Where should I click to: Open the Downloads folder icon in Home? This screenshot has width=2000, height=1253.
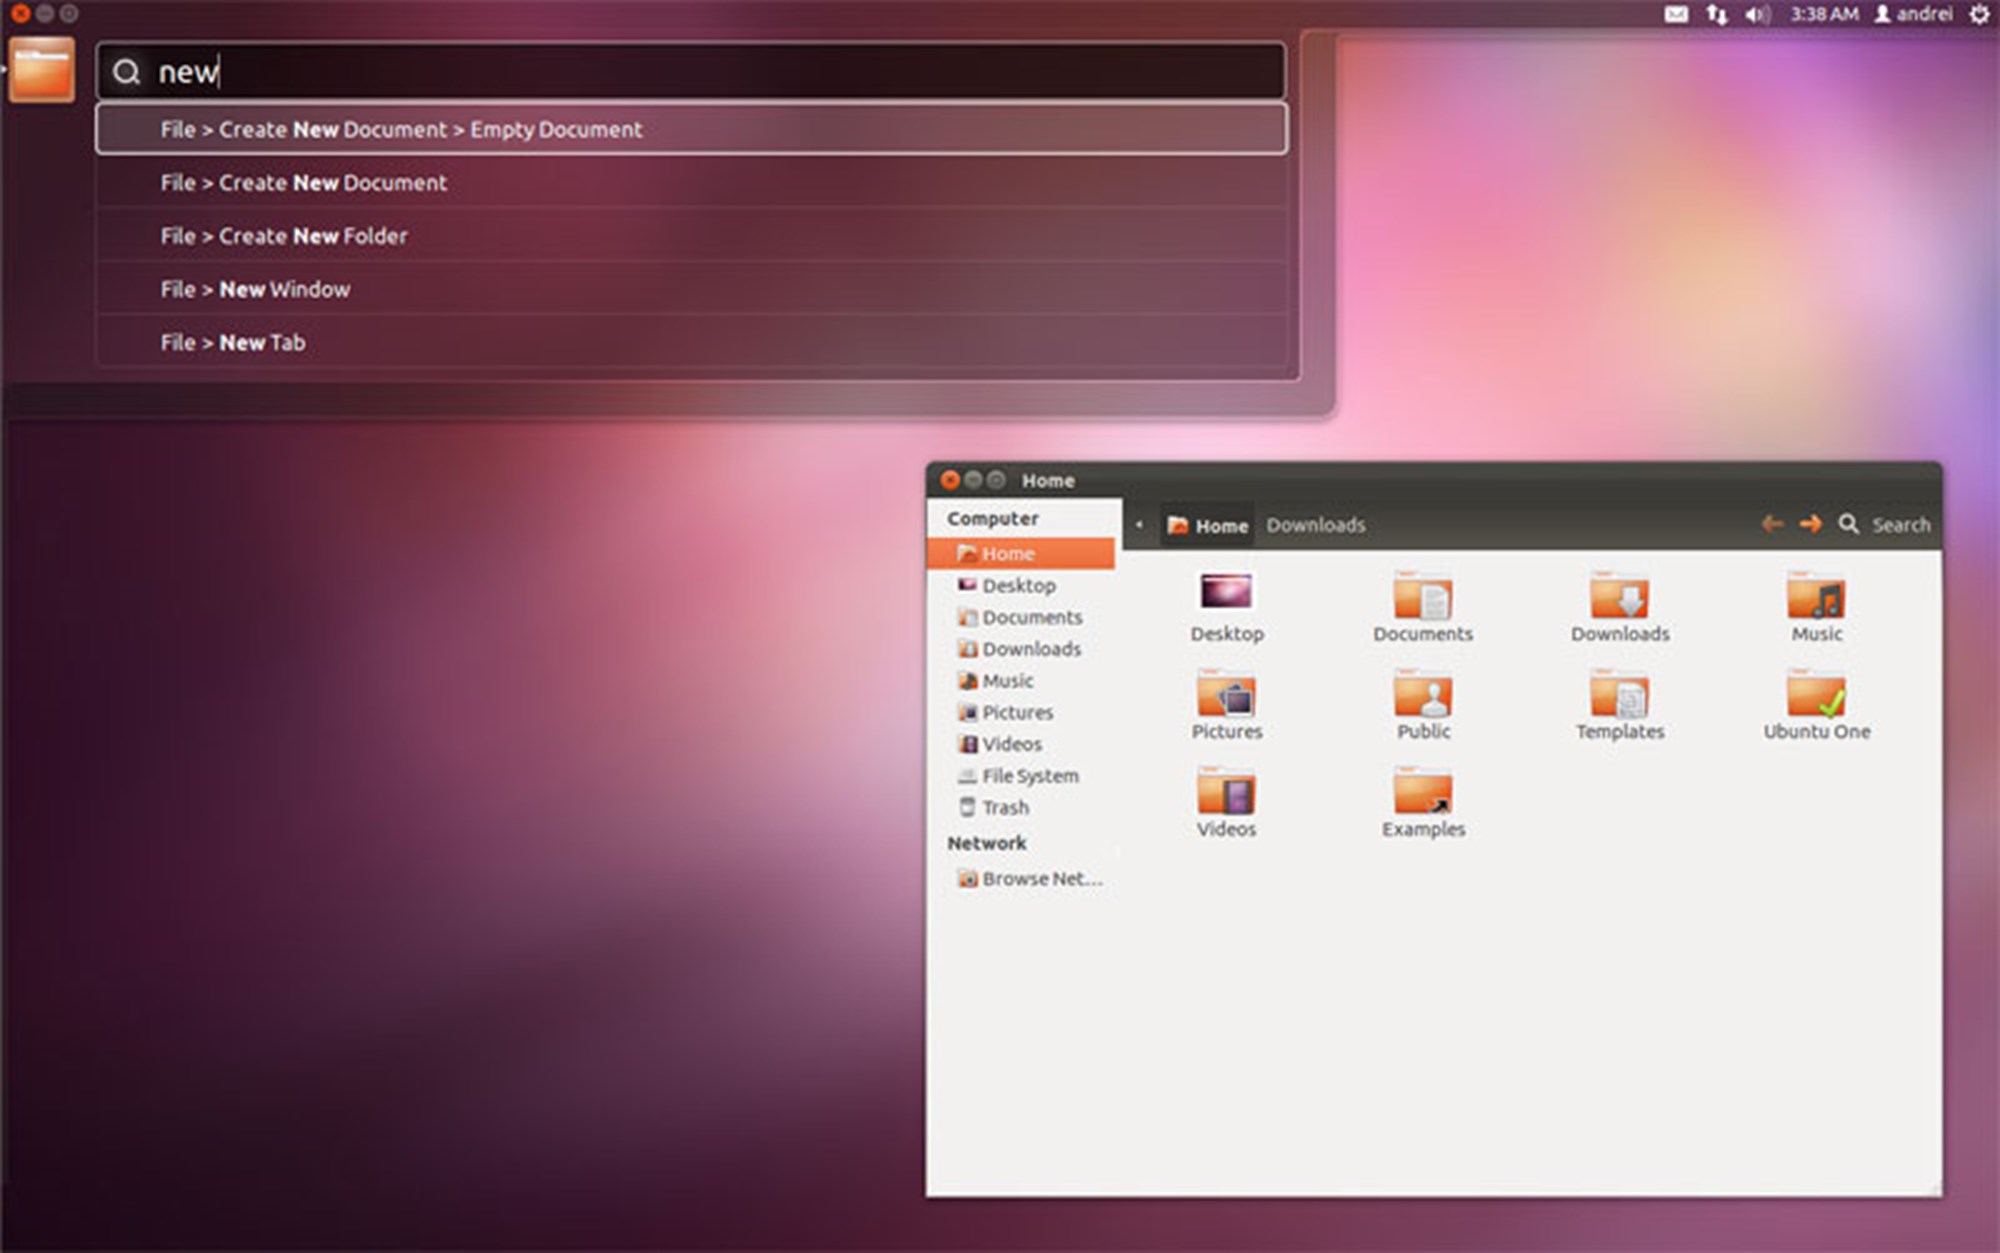1620,596
